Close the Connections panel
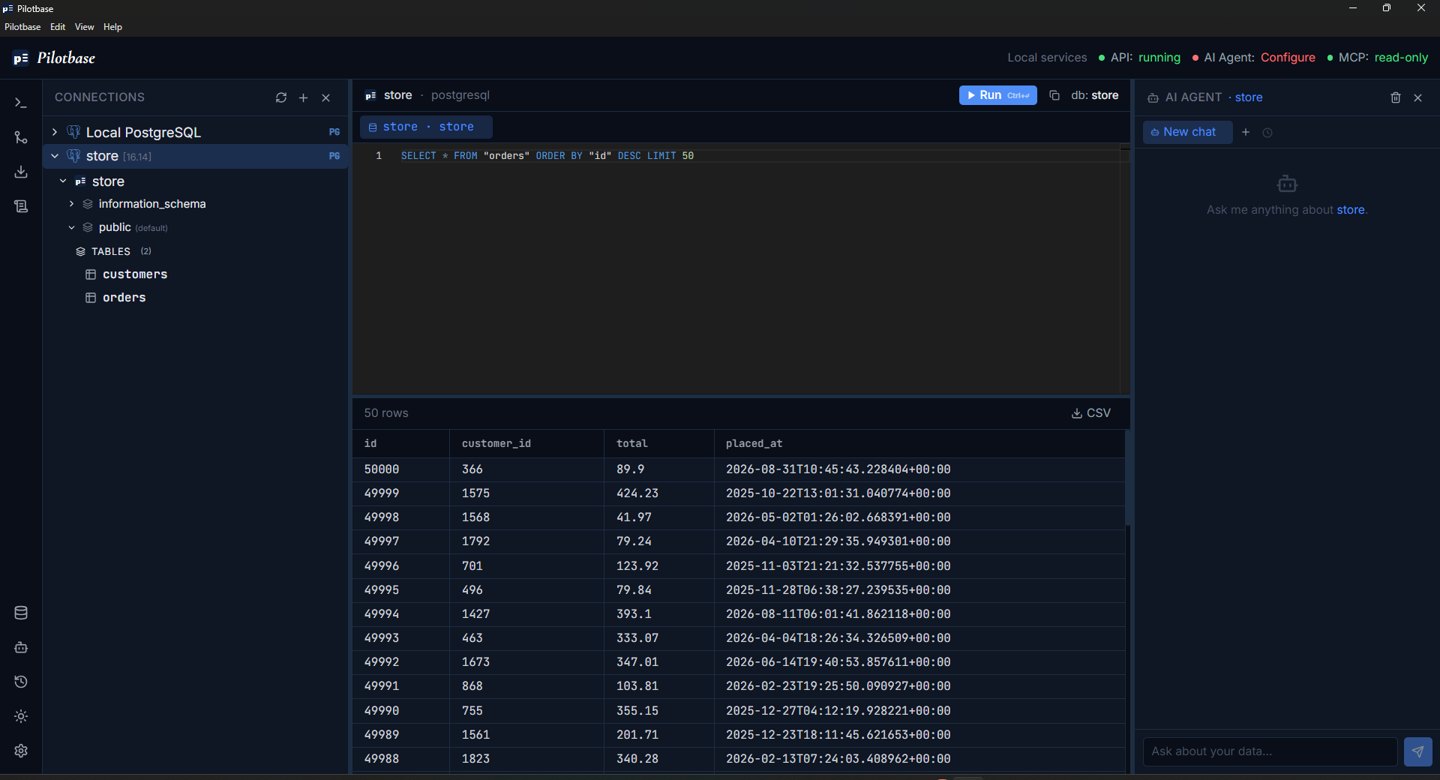The image size is (1440, 780). [326, 98]
